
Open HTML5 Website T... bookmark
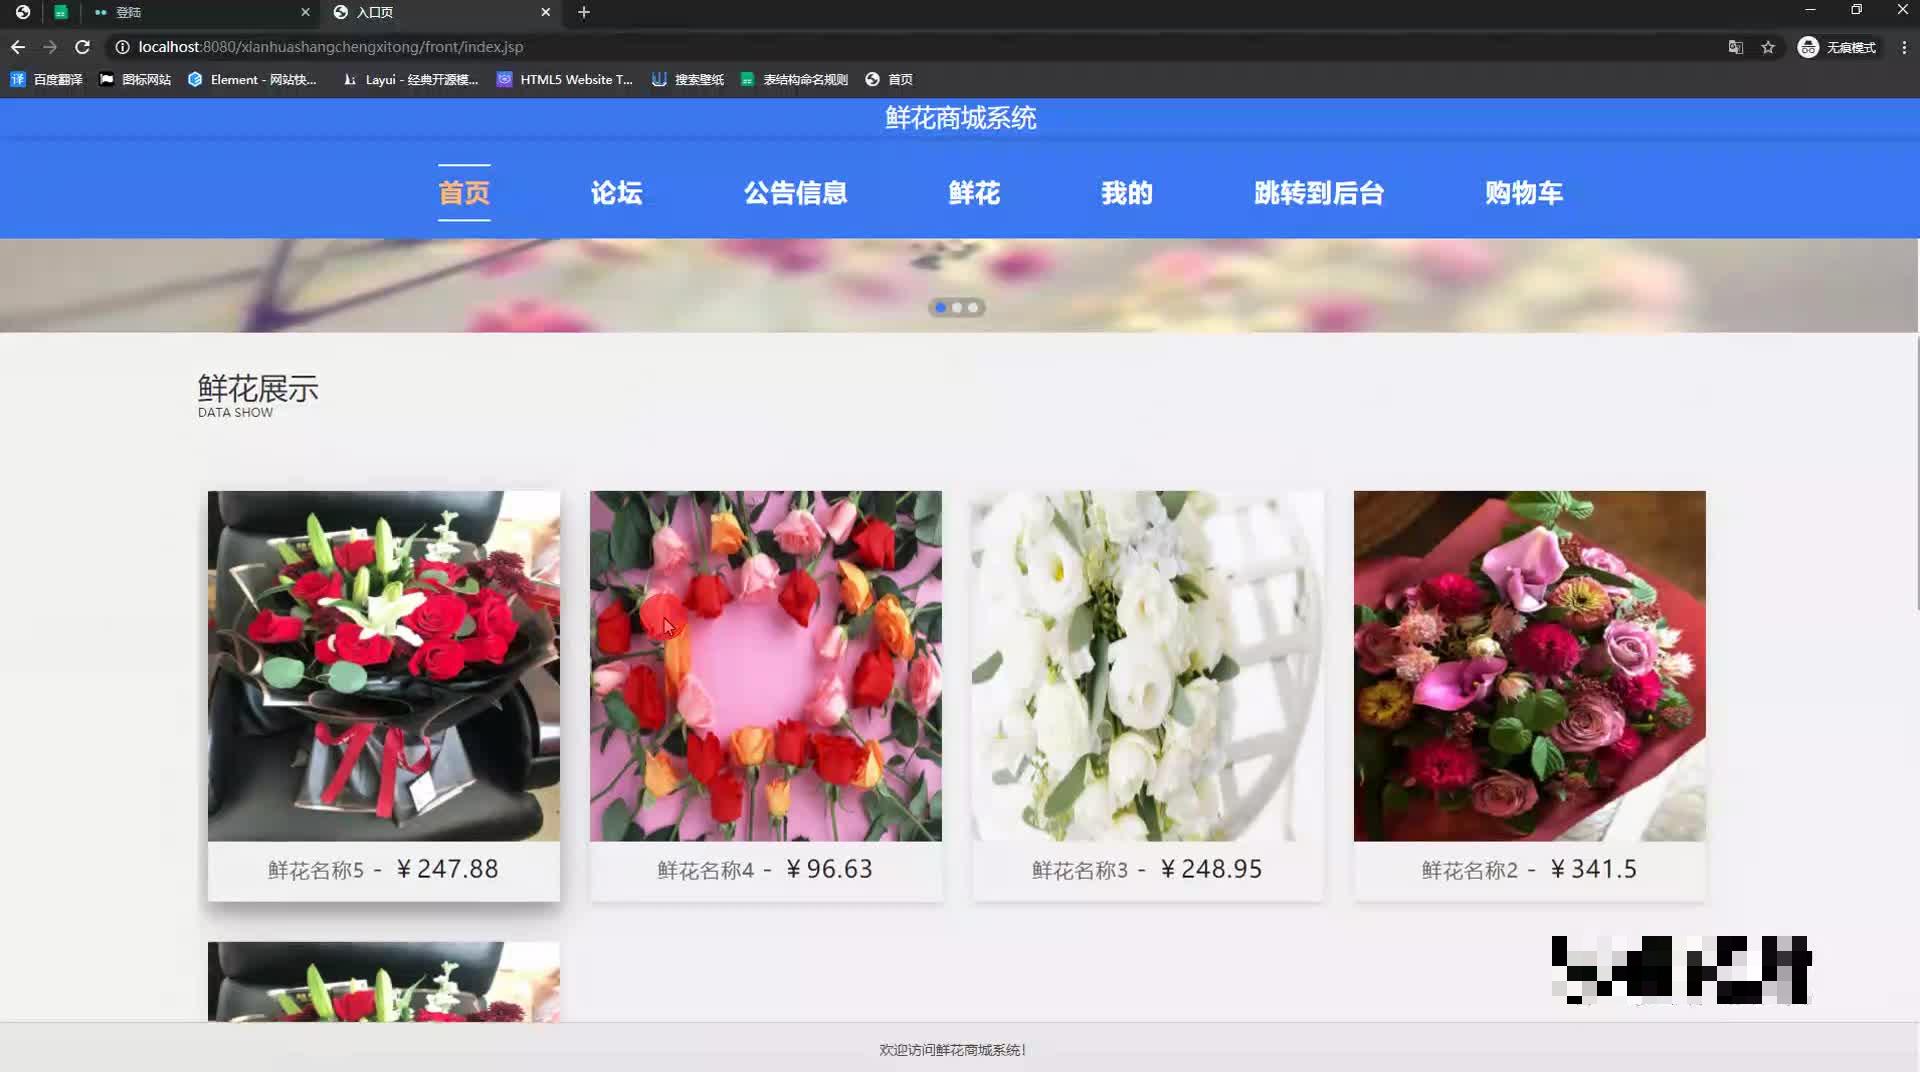(565, 79)
